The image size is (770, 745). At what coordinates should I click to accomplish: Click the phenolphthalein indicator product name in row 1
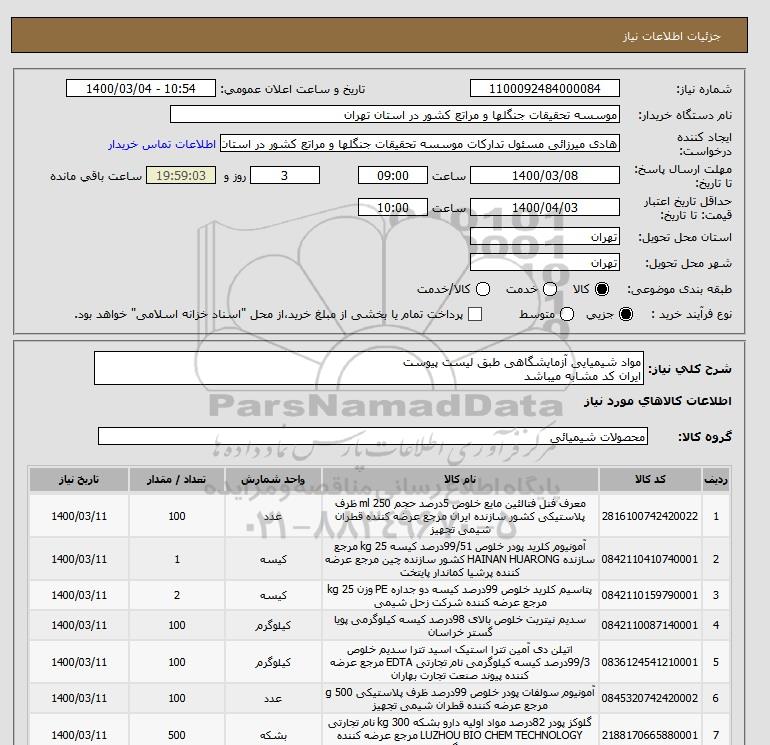click(x=460, y=517)
